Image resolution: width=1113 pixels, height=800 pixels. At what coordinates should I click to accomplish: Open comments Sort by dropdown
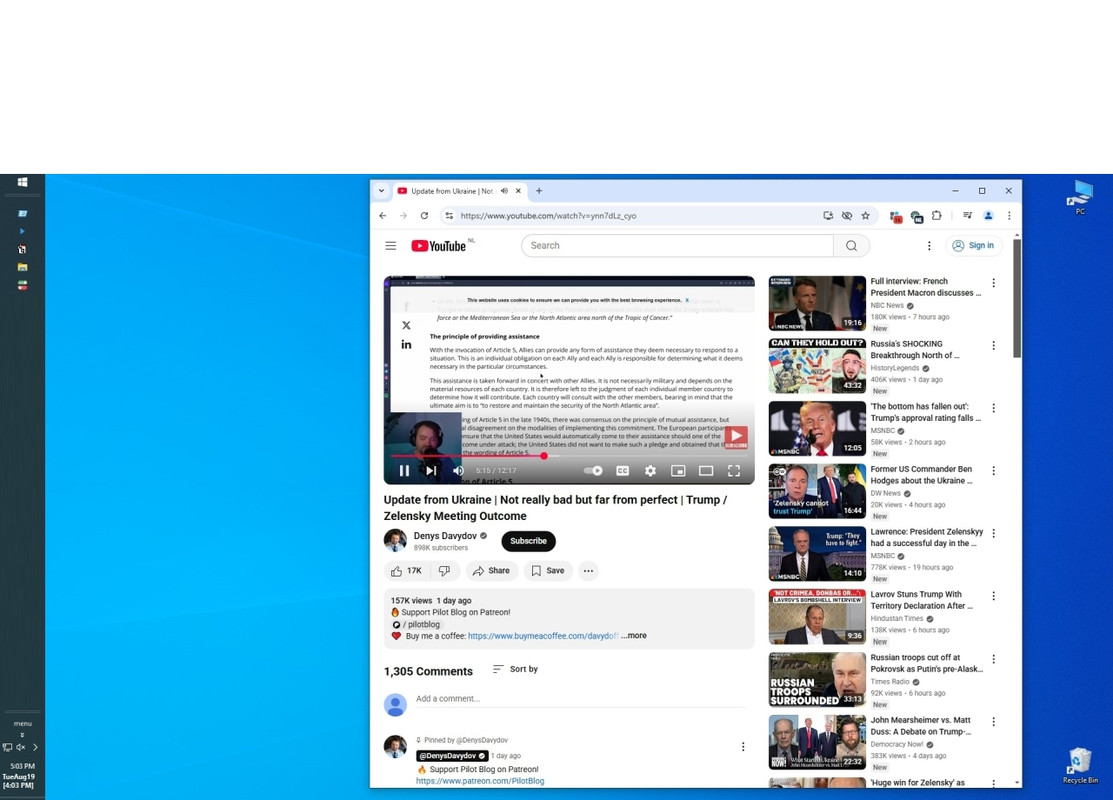(x=516, y=669)
